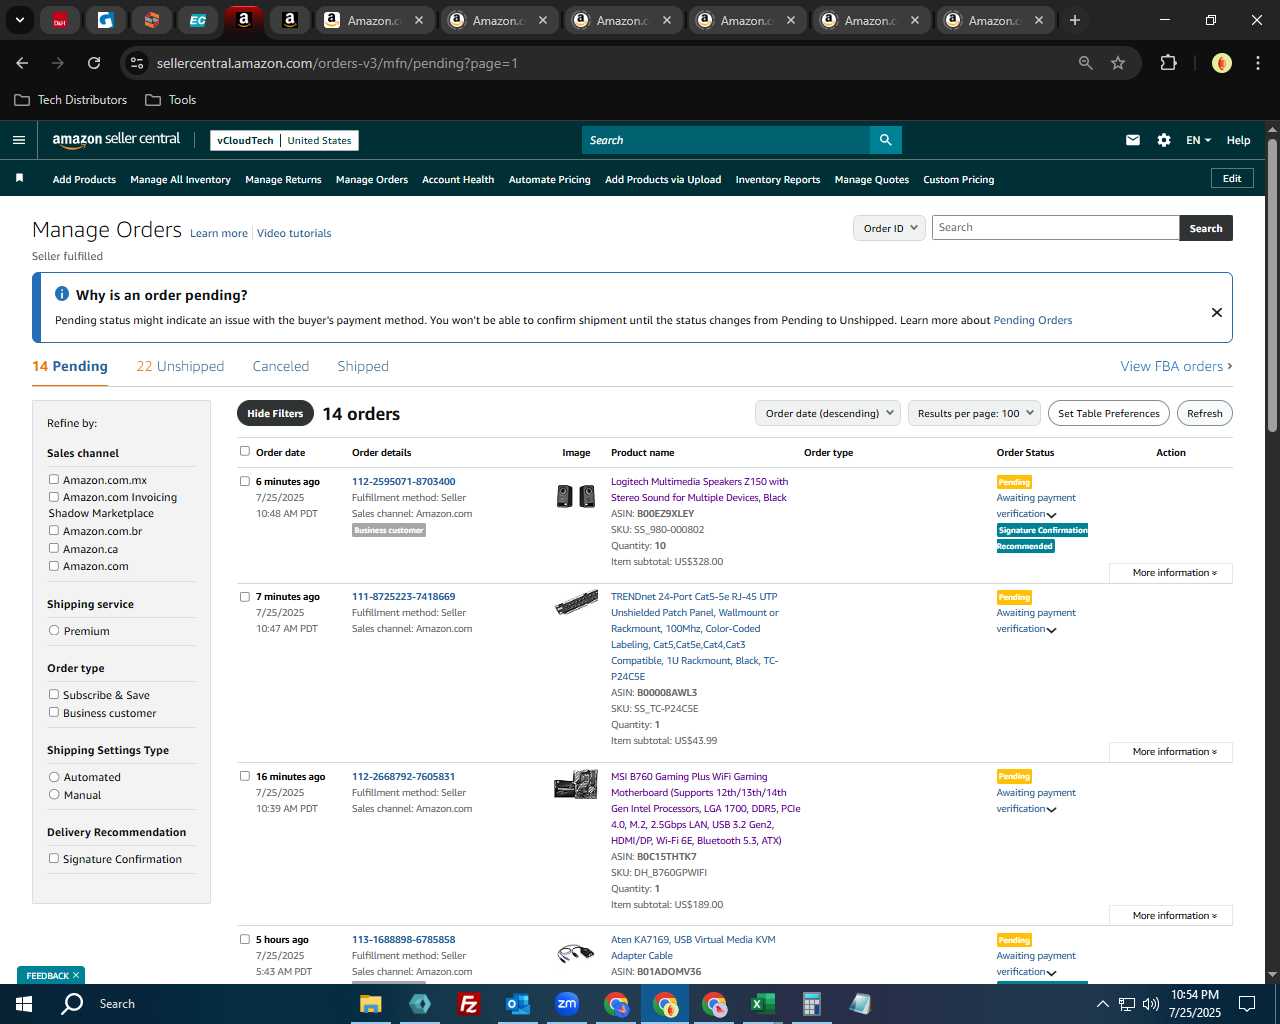Open Manage Returns menu item
Image resolution: width=1280 pixels, height=1024 pixels.
283,179
